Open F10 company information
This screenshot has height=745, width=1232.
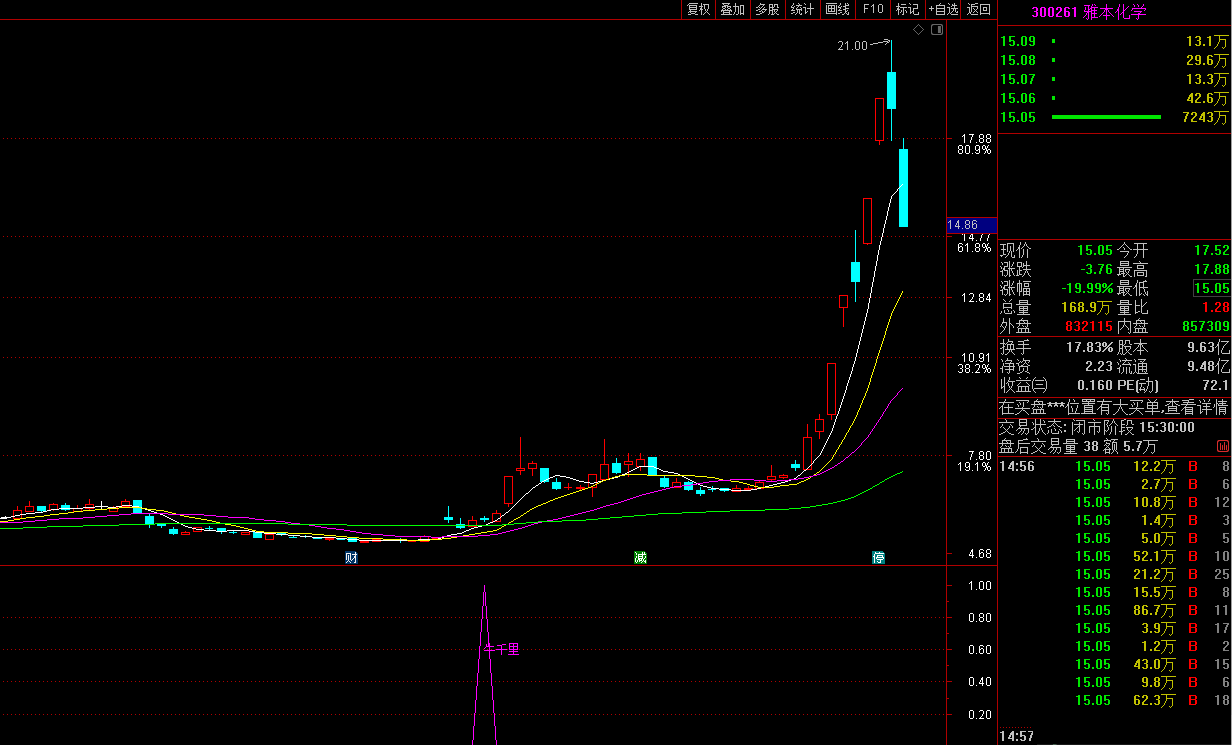click(x=872, y=9)
